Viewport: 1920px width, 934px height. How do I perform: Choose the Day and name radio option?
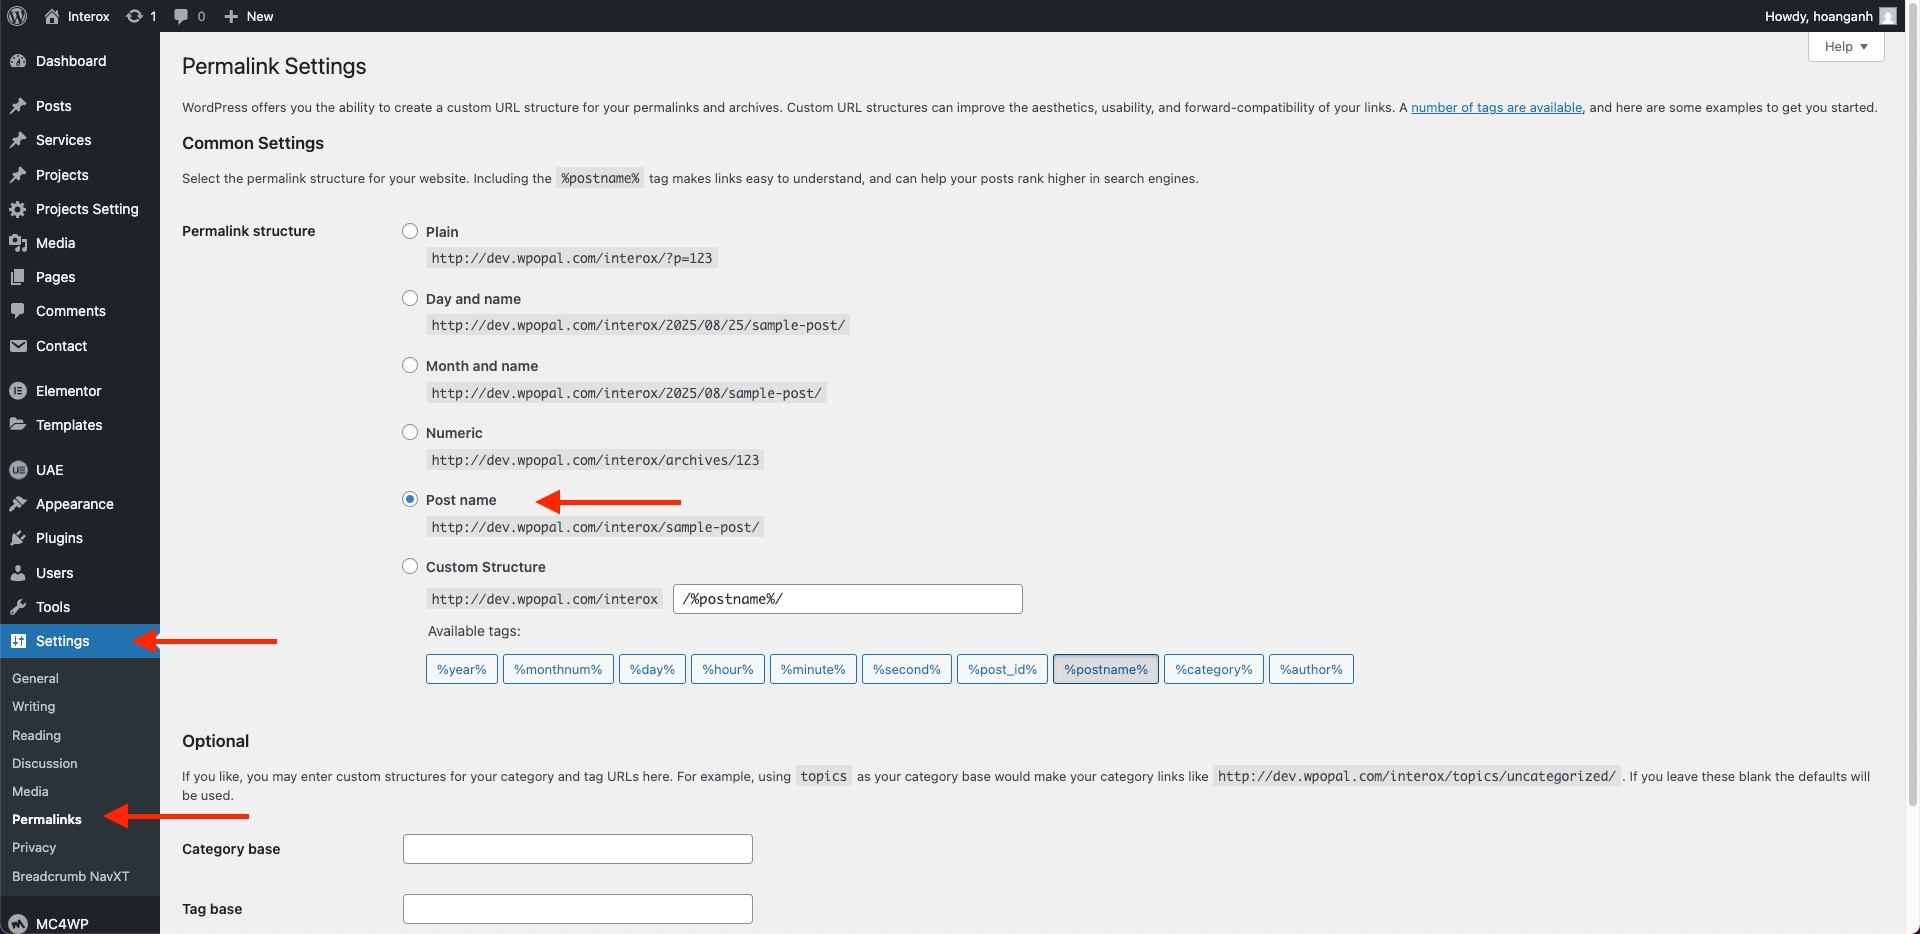click(410, 298)
